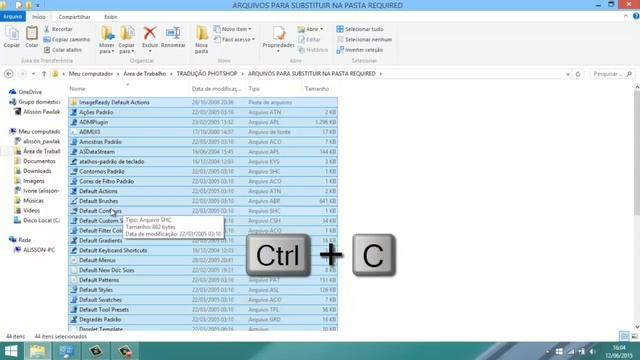Click the Histórico command

pyautogui.click(x=313, y=50)
